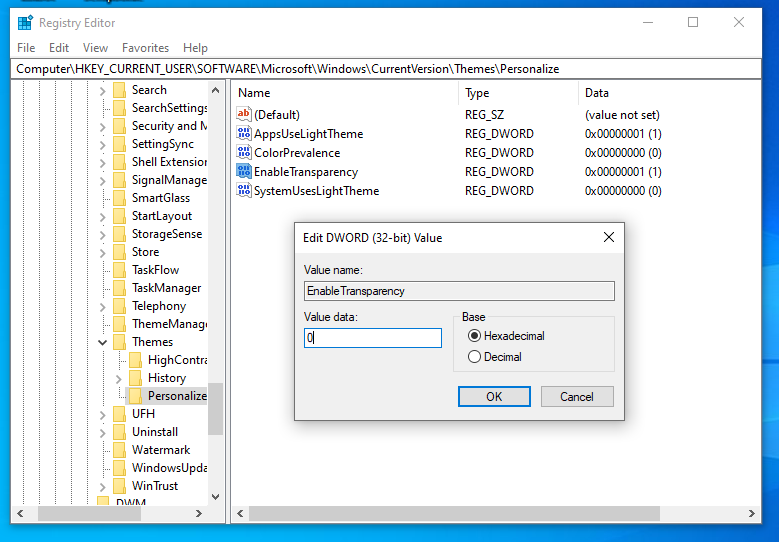Click the AppsUseLightTheme DWORD value icon
The height and width of the screenshot is (542, 779).
click(244, 134)
